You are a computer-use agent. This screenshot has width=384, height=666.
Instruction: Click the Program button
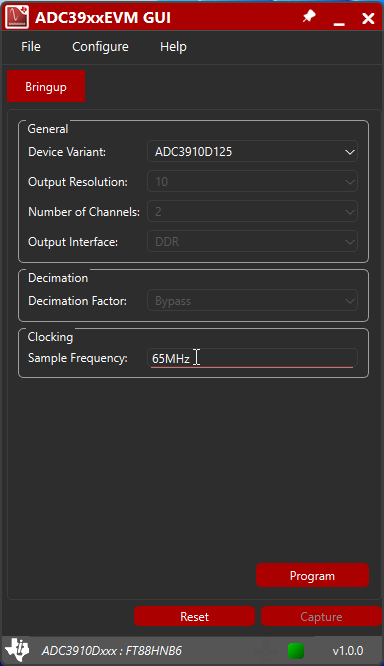312,576
